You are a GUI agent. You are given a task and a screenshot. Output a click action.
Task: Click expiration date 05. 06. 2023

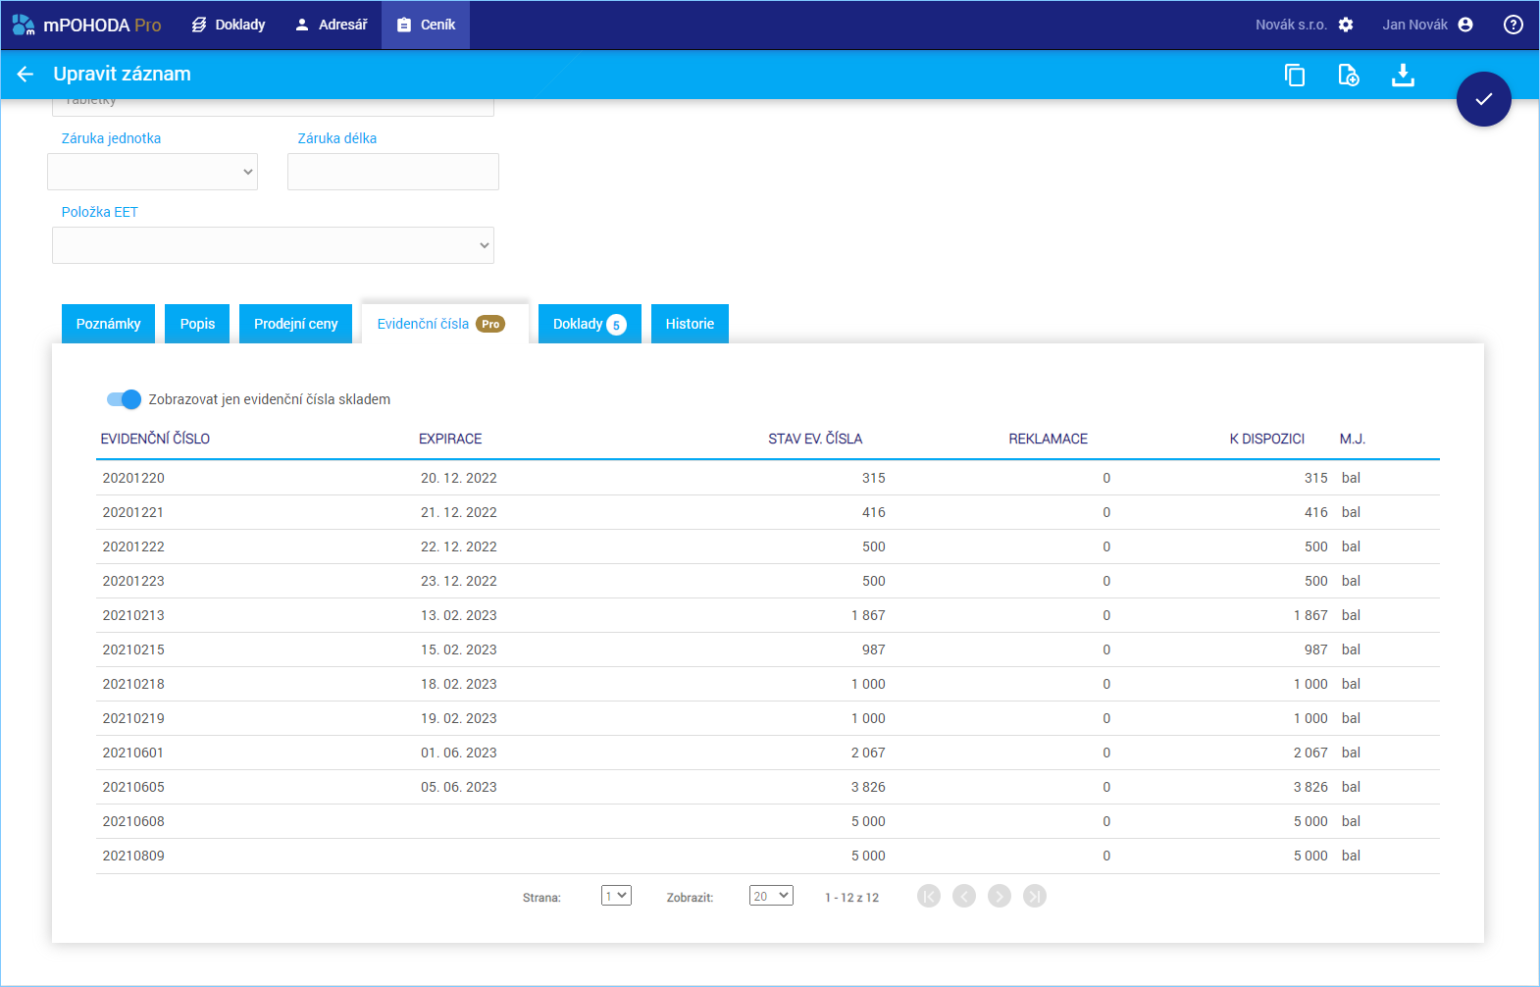click(459, 787)
